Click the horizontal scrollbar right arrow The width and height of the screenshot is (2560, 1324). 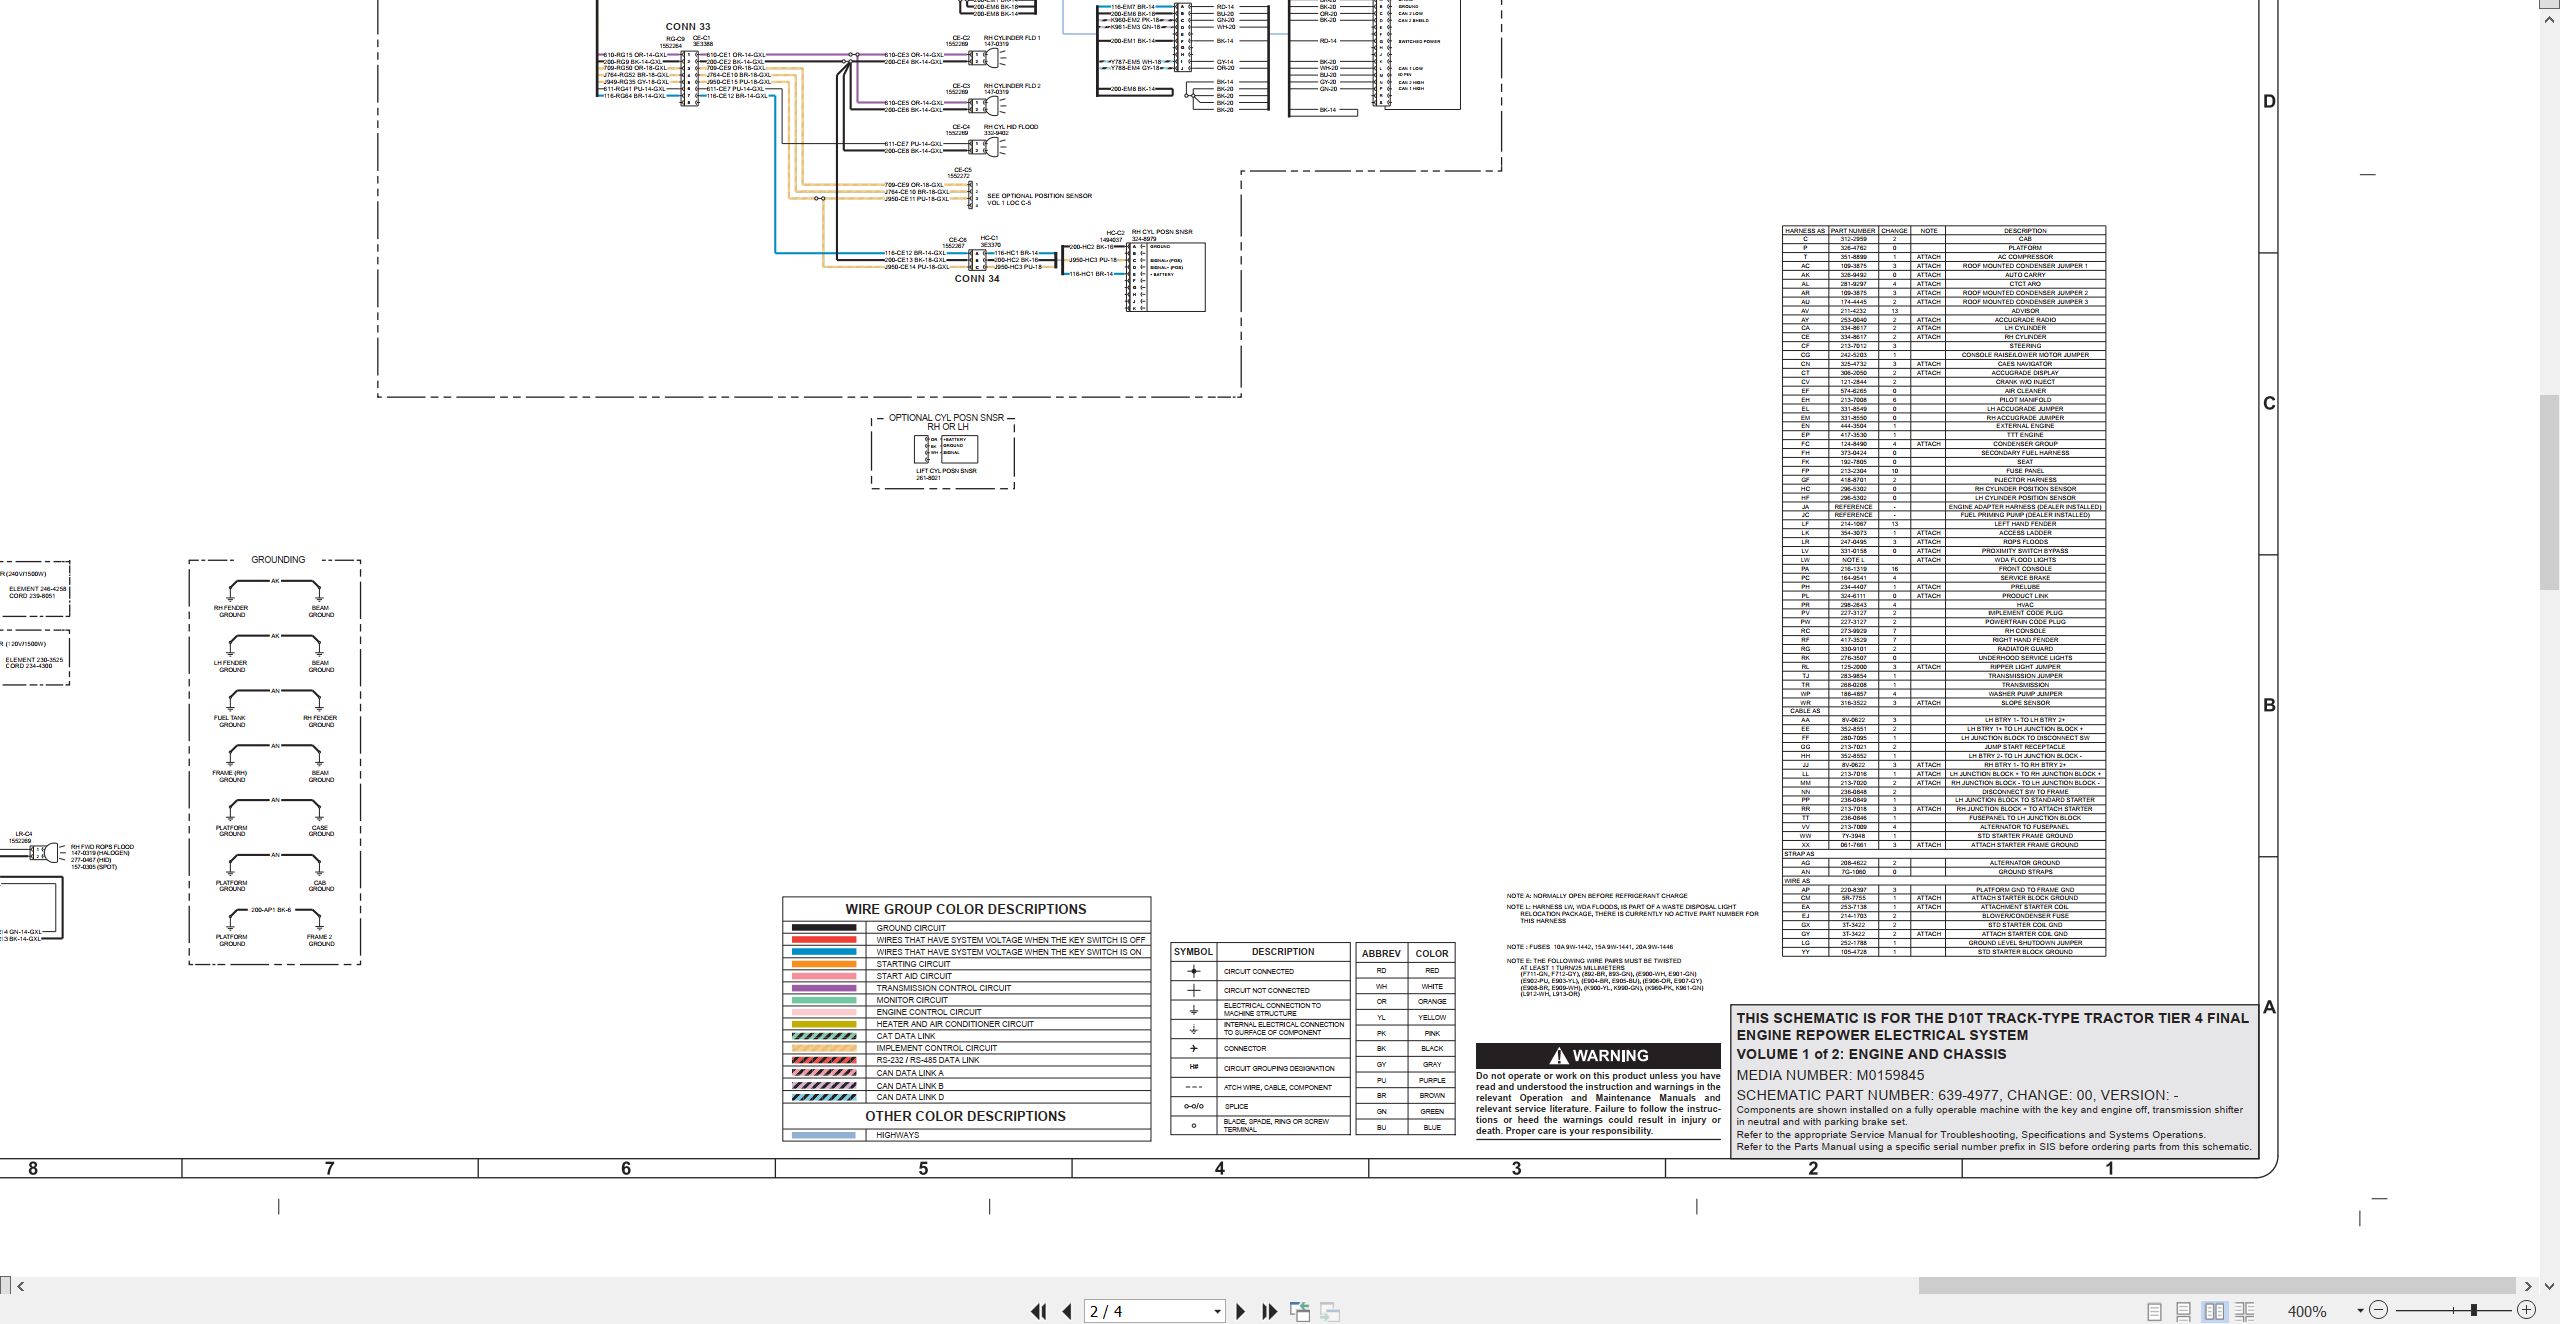point(2529,1286)
